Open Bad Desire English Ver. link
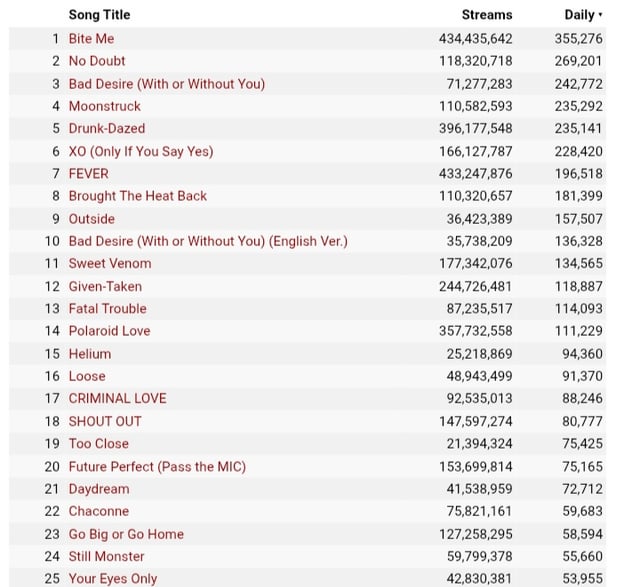640x587 pixels. (x=207, y=241)
